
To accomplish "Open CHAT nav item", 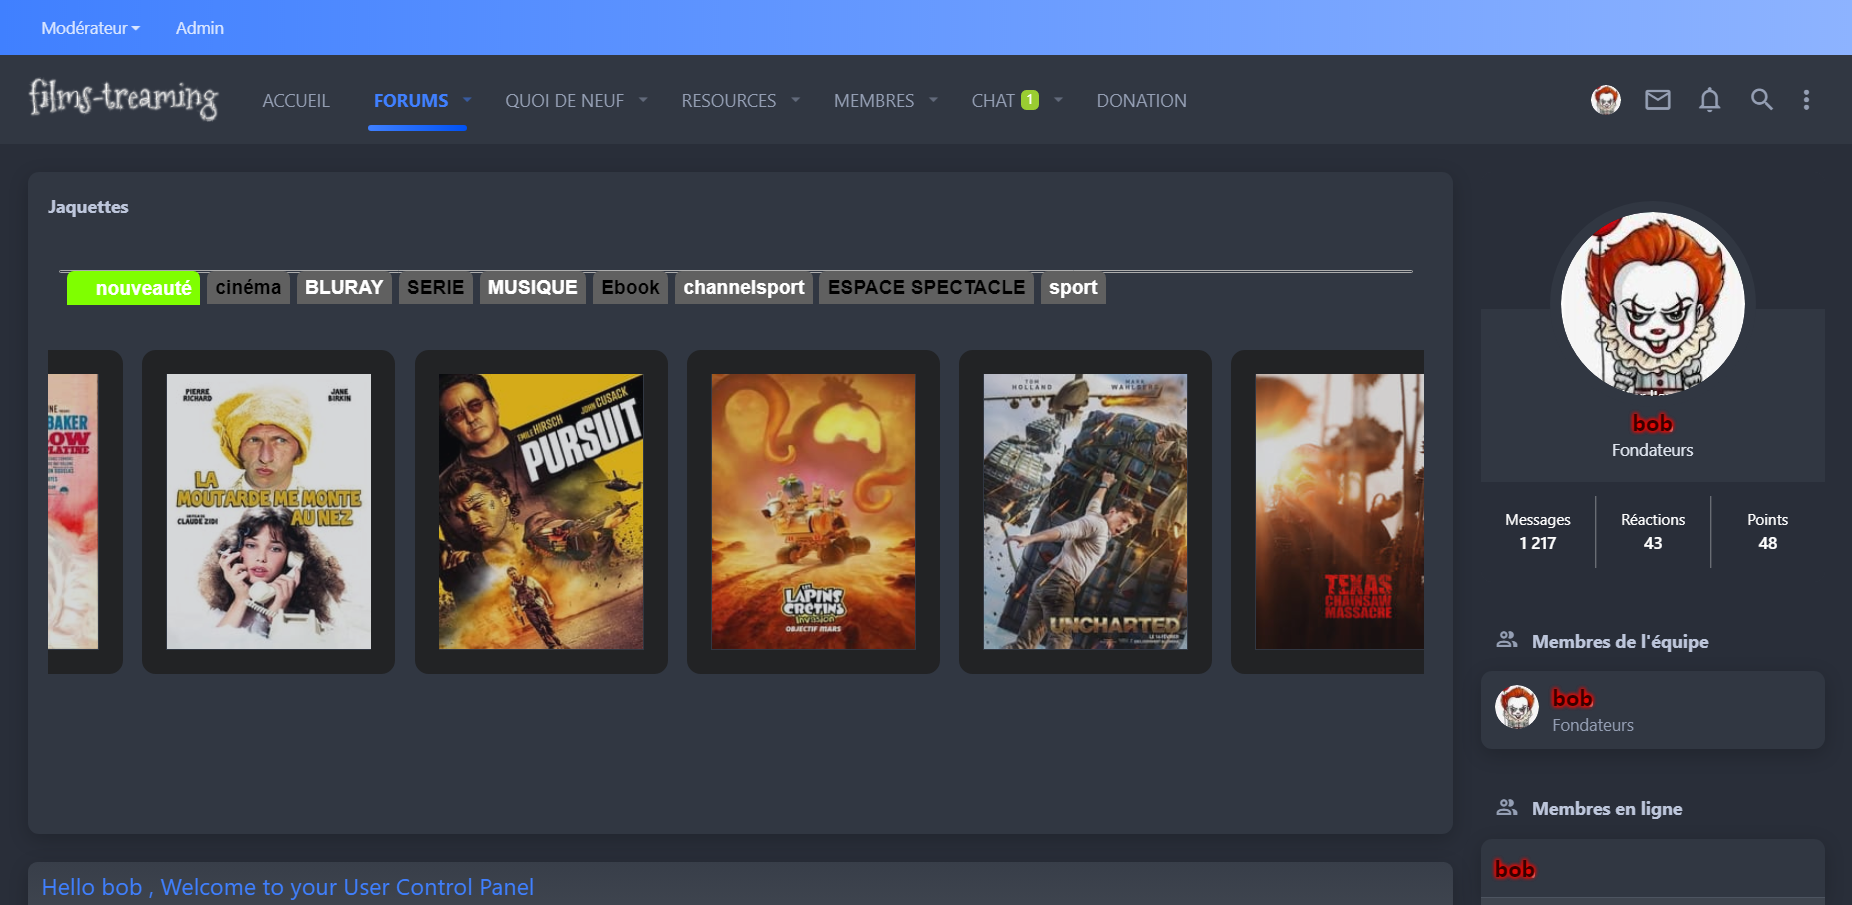I will (993, 101).
